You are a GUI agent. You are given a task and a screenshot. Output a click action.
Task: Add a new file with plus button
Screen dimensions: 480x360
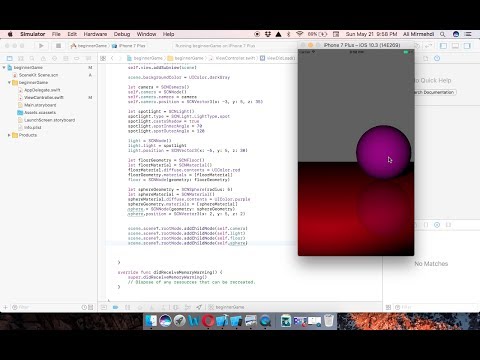pyautogui.click(x=5, y=307)
